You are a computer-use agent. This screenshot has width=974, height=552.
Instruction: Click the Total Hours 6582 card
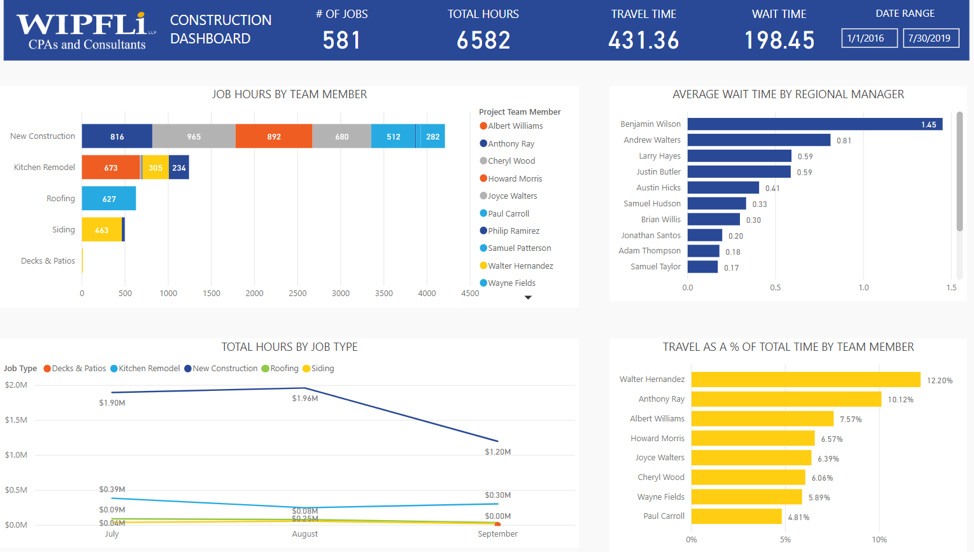(483, 30)
